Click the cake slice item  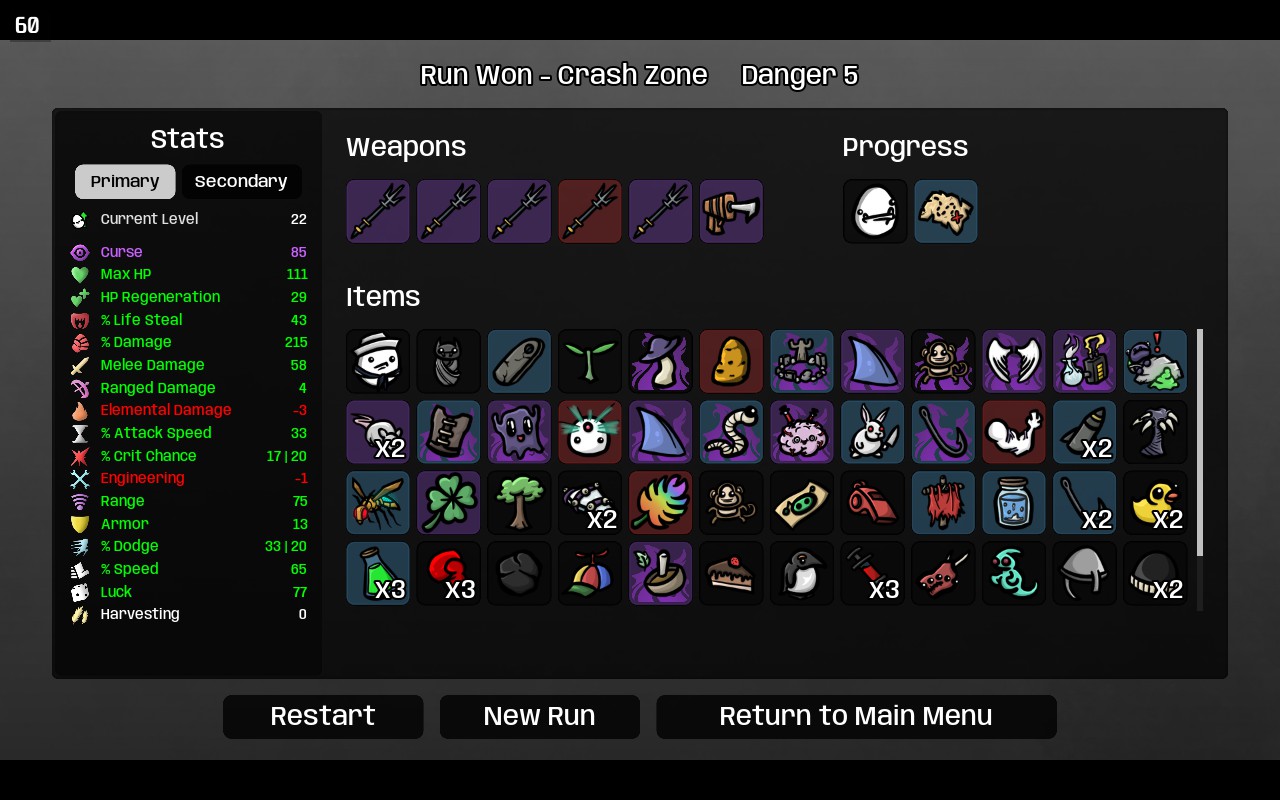pyautogui.click(x=731, y=574)
